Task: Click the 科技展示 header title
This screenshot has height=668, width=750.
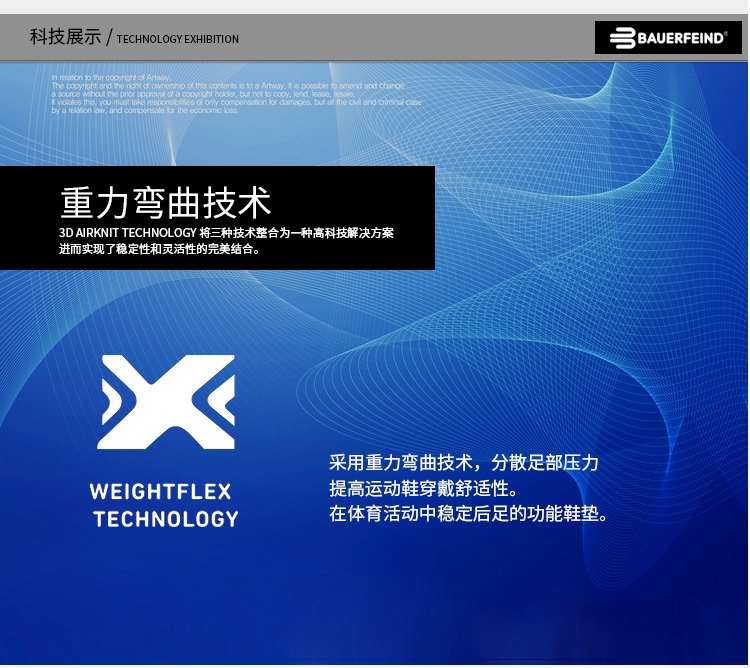Action: tap(65, 38)
